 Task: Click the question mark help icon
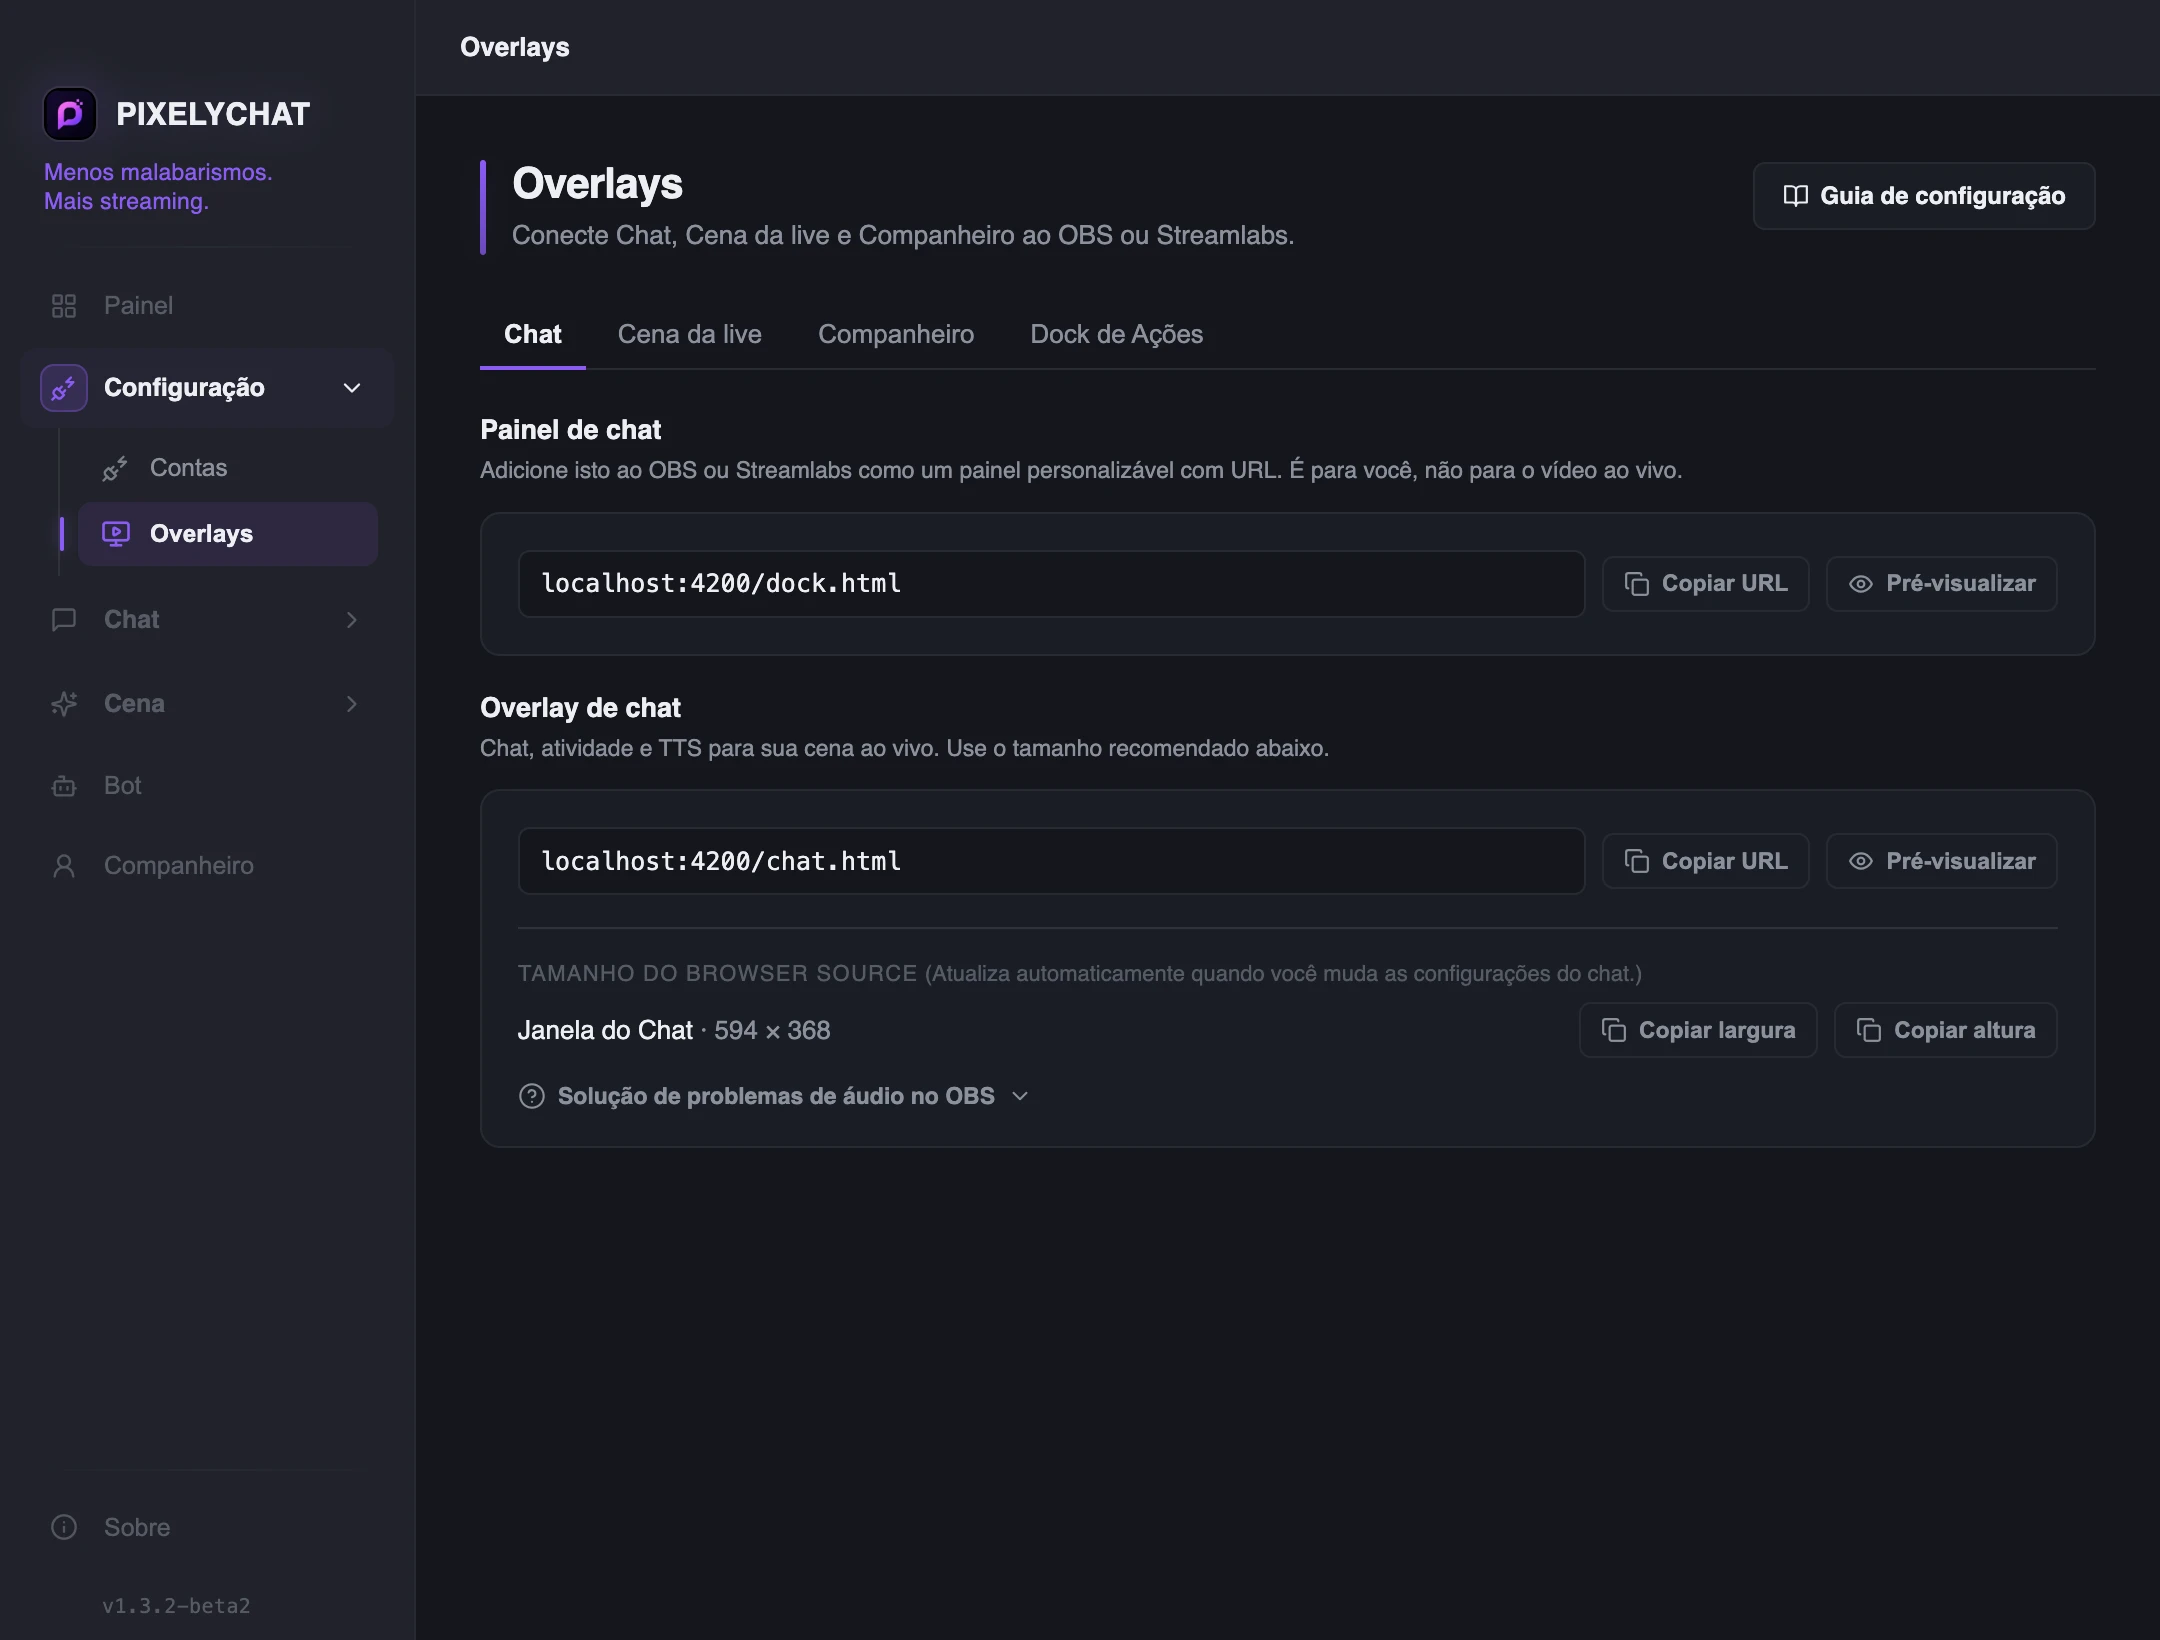[x=532, y=1096]
